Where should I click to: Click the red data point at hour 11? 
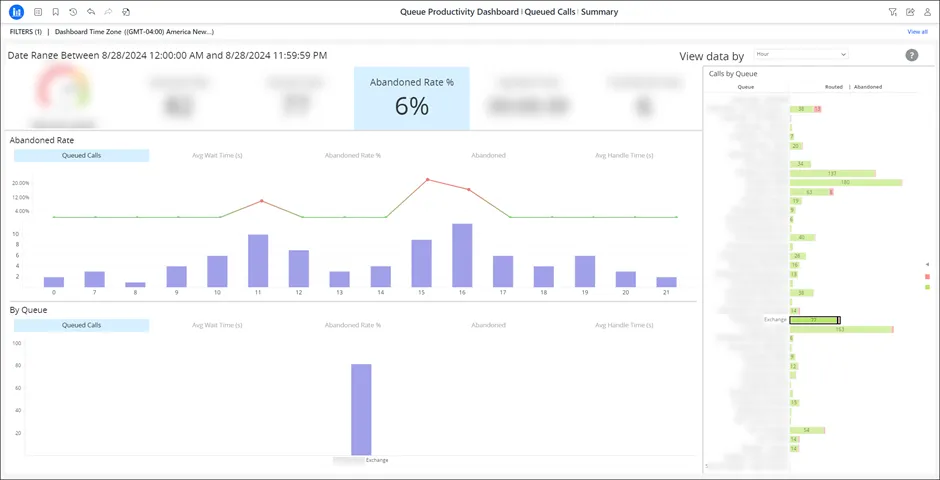[261, 201]
